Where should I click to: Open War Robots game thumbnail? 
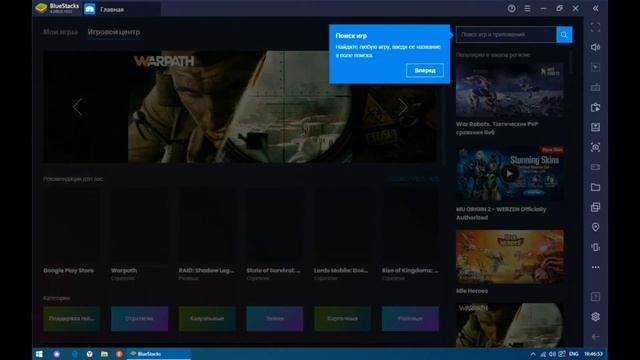click(510, 90)
